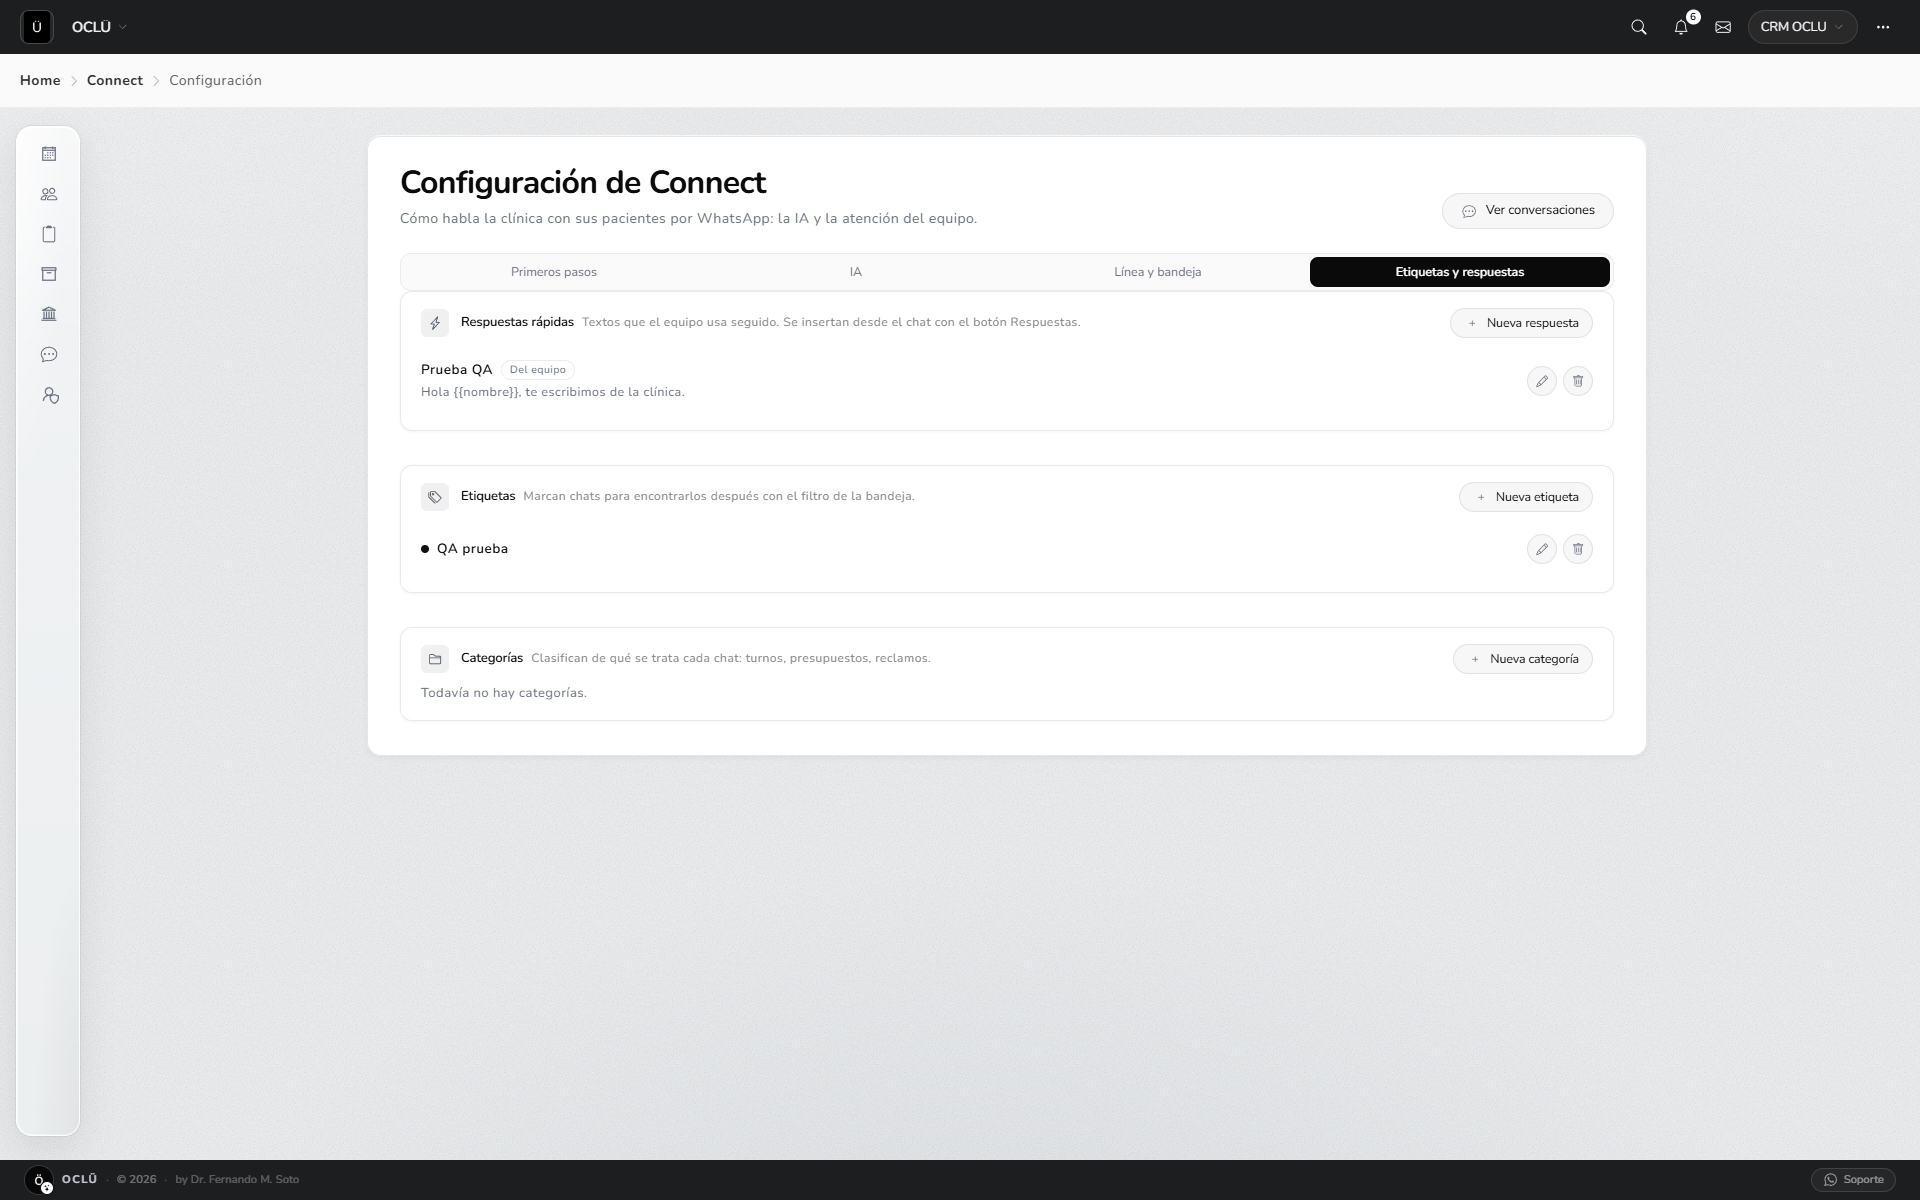The width and height of the screenshot is (1920, 1200).
Task: Open notifications bell with badge 6
Action: coord(1681,27)
